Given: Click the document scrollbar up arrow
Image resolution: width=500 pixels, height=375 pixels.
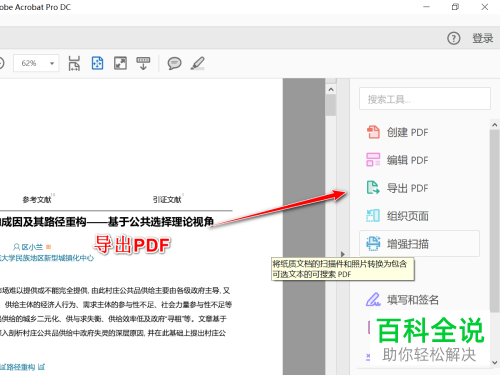Looking at the screenshot, I should (x=331, y=89).
